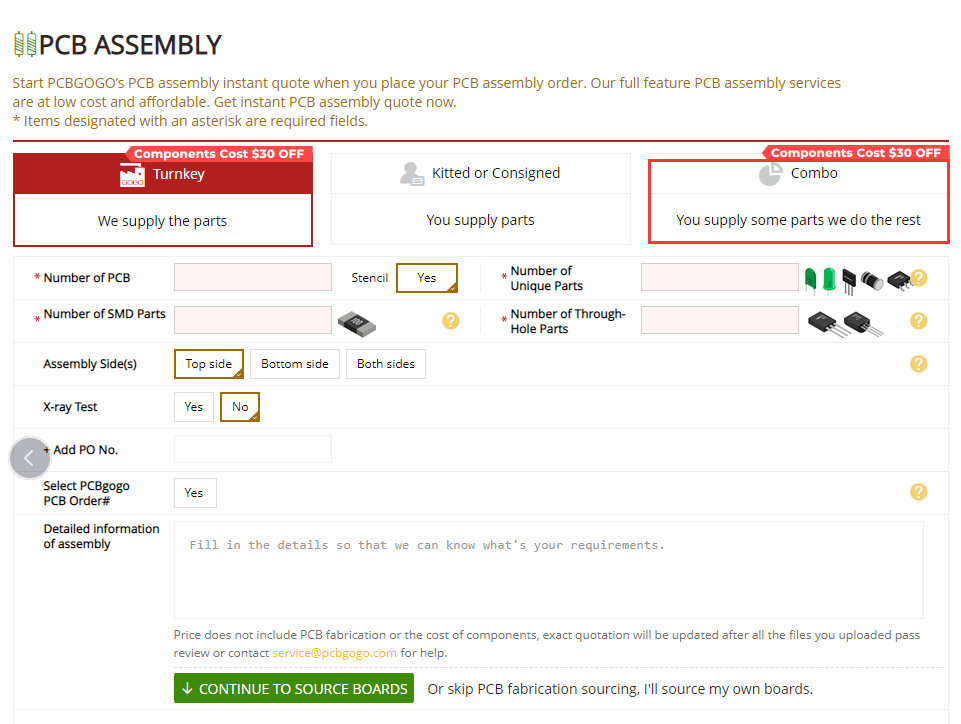This screenshot has width=961, height=724.
Task: Switch to the Combo tab
Action: [799, 201]
